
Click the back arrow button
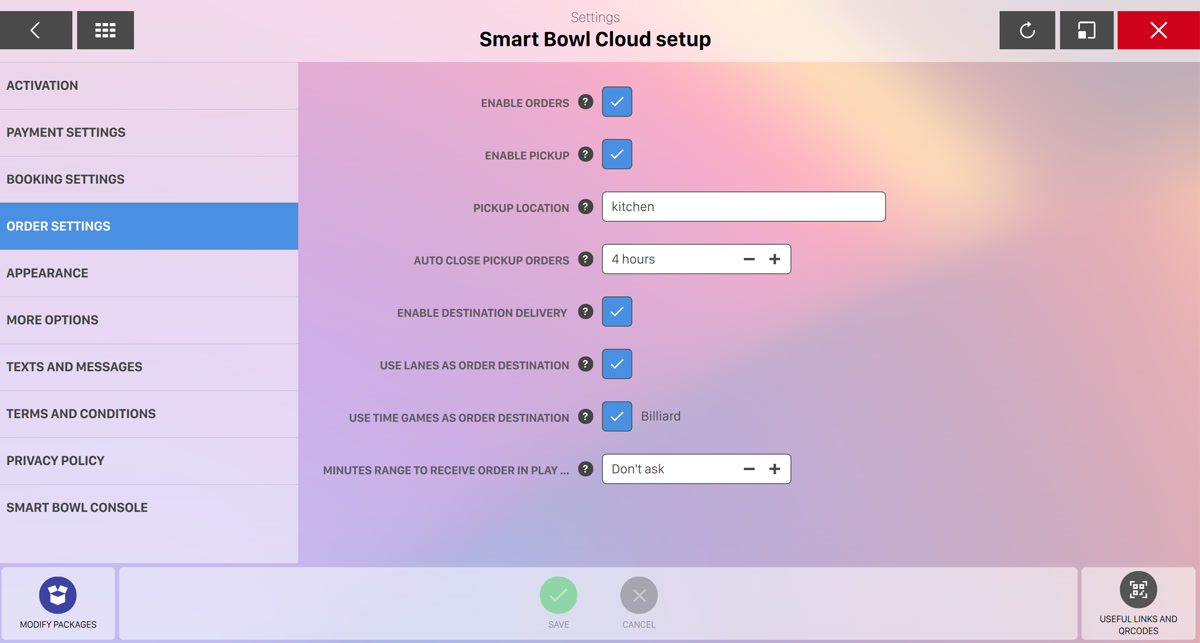tap(36, 30)
